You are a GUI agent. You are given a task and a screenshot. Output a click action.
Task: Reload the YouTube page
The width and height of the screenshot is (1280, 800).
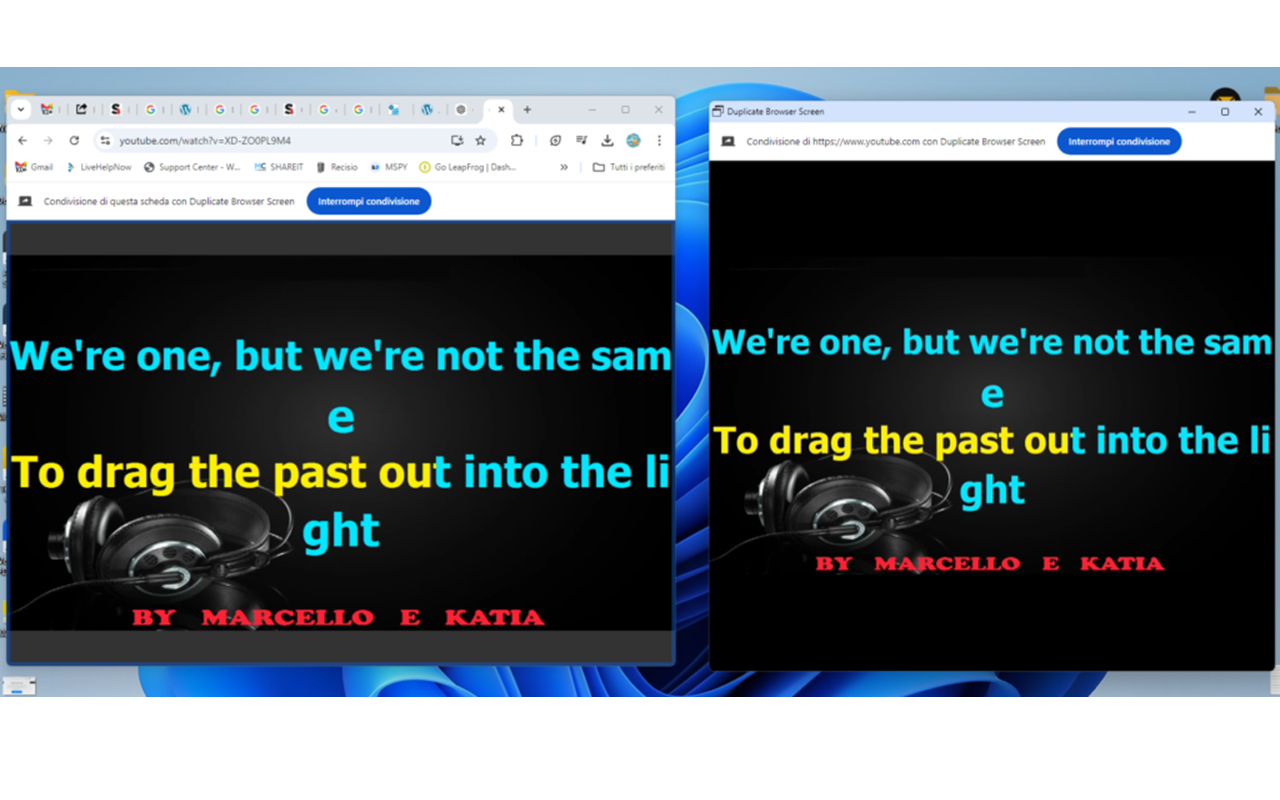click(x=73, y=141)
